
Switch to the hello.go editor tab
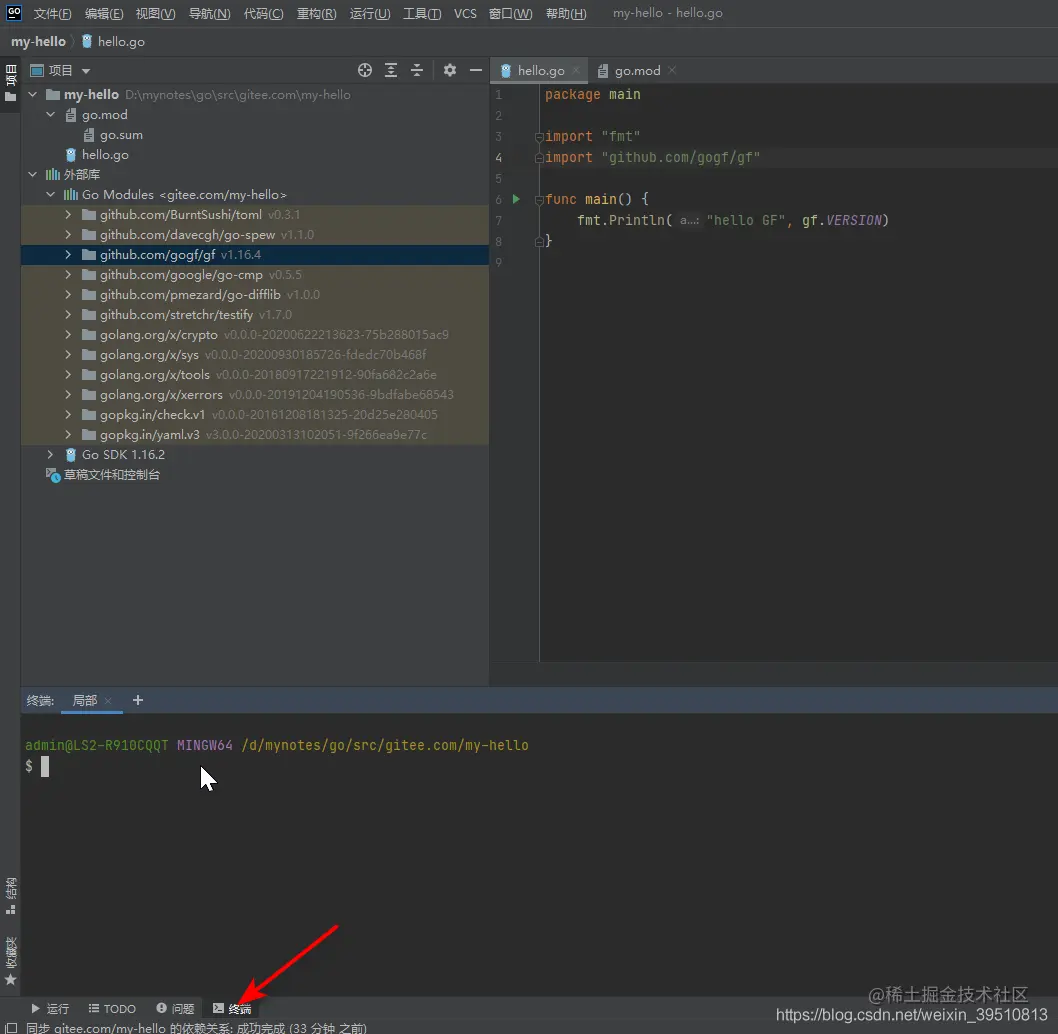pyautogui.click(x=540, y=70)
